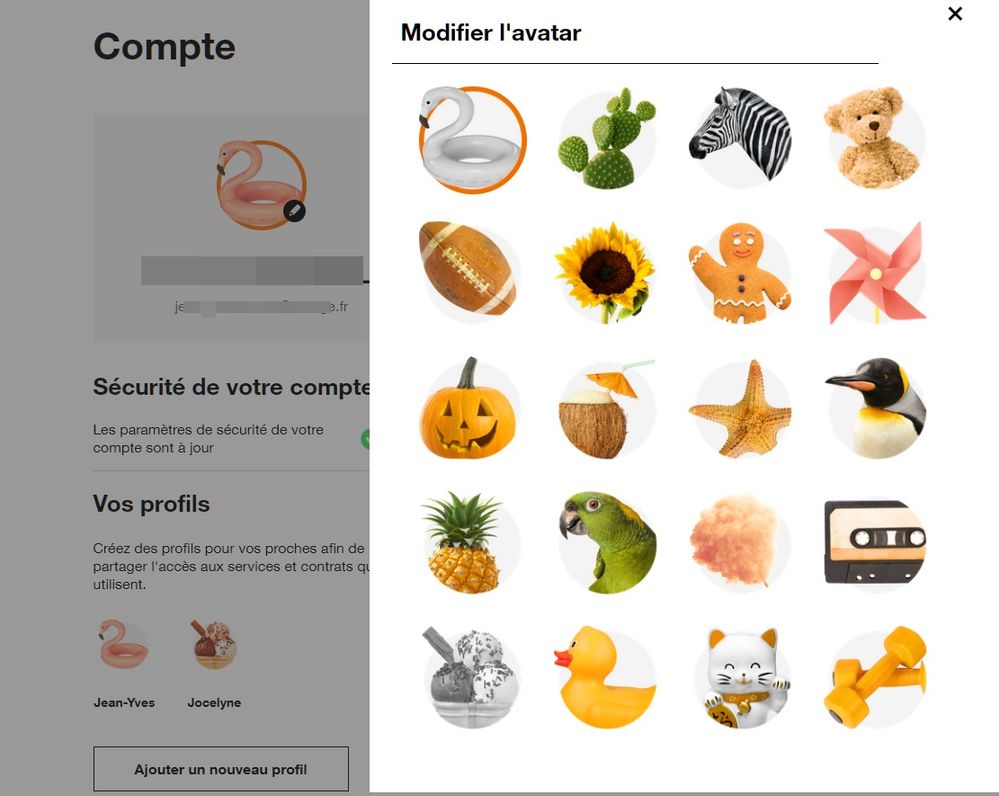Select the cactus avatar
The width and height of the screenshot is (999, 796).
tap(607, 139)
